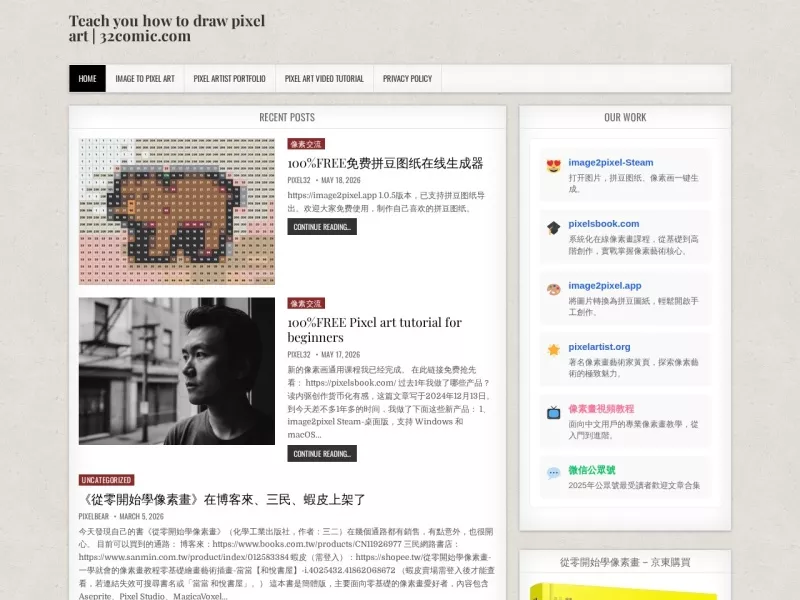The image size is (800, 600).
Task: Open the post titled 100%FREE免费拼豆图纸在线生成器
Action: point(385,163)
